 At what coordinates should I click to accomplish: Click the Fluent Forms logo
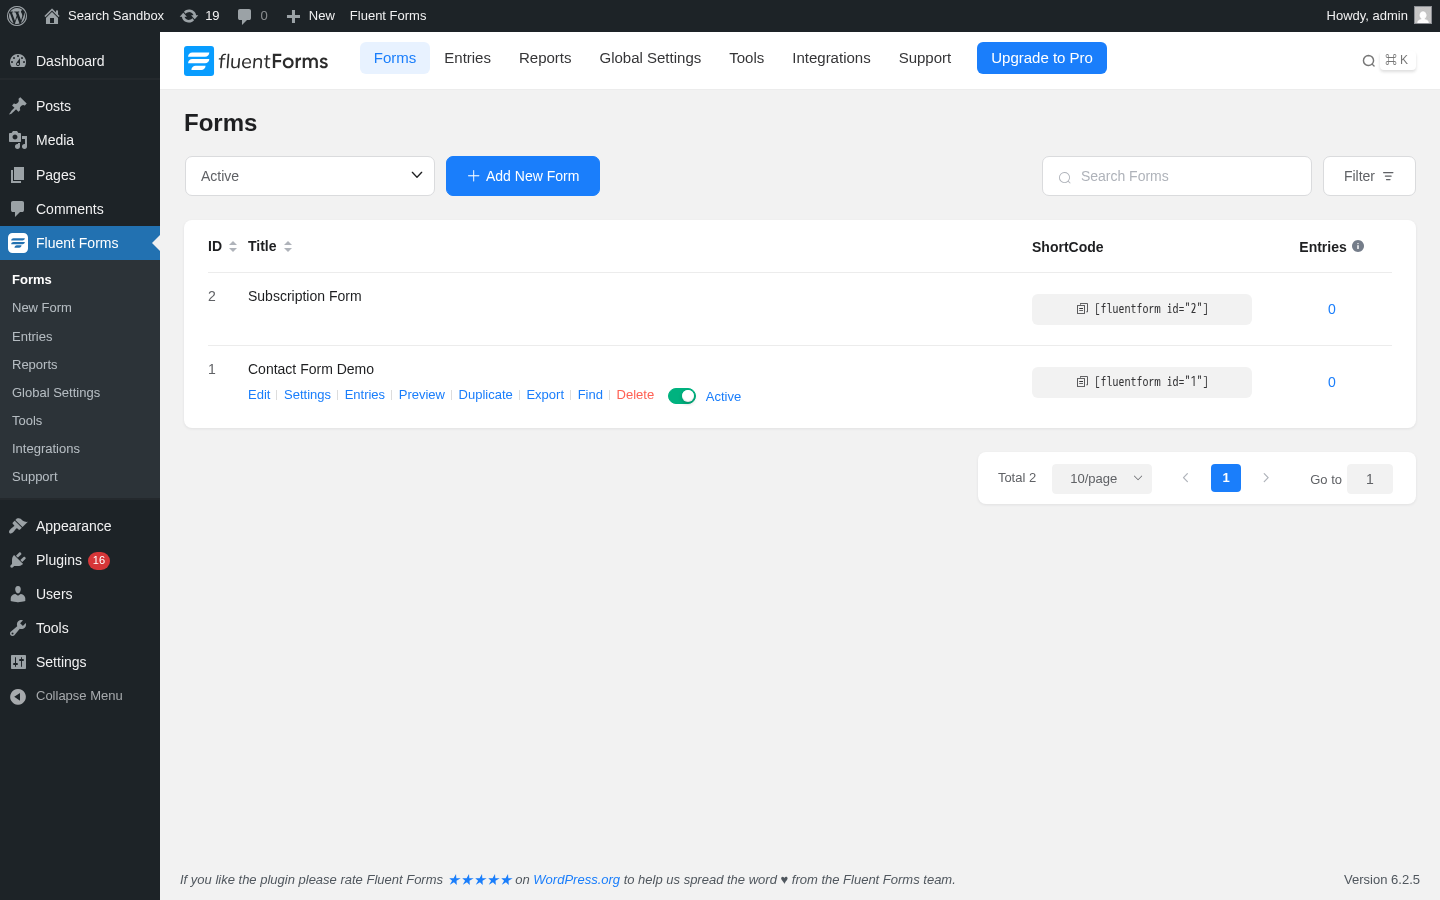point(256,61)
